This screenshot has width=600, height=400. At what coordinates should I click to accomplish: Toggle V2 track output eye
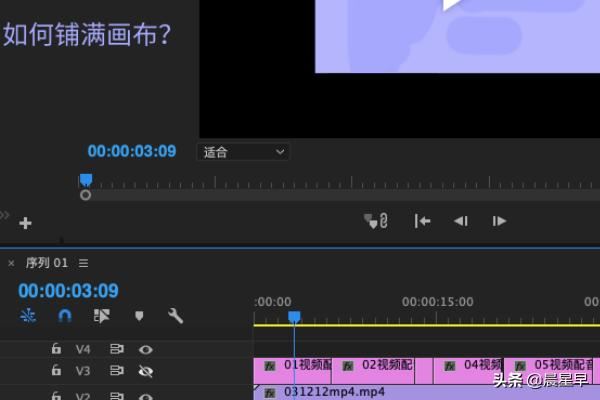point(146,397)
